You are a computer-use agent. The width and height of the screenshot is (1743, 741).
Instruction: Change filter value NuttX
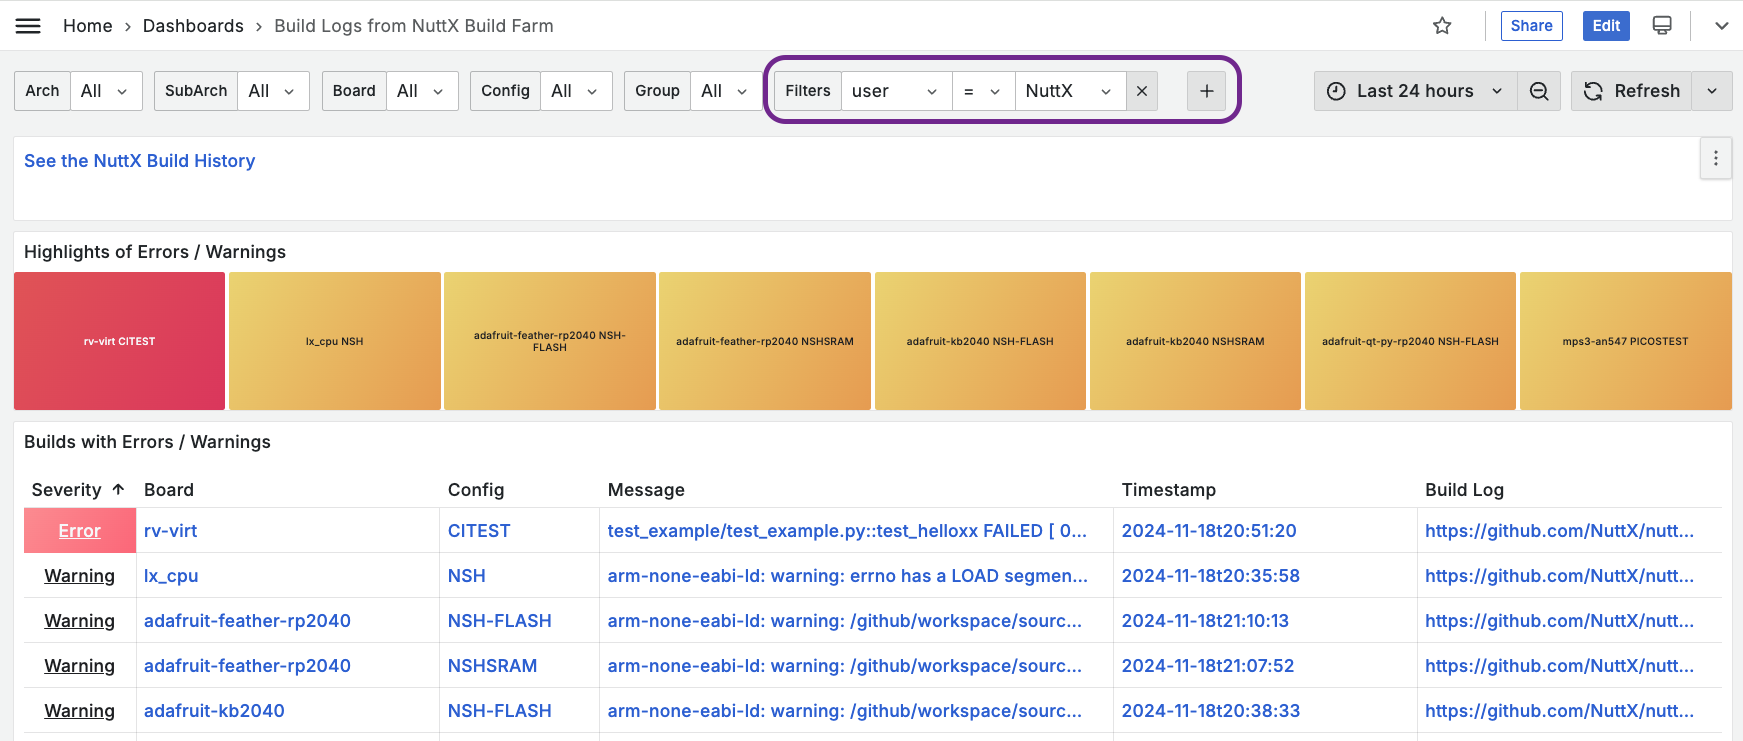(x=1070, y=91)
